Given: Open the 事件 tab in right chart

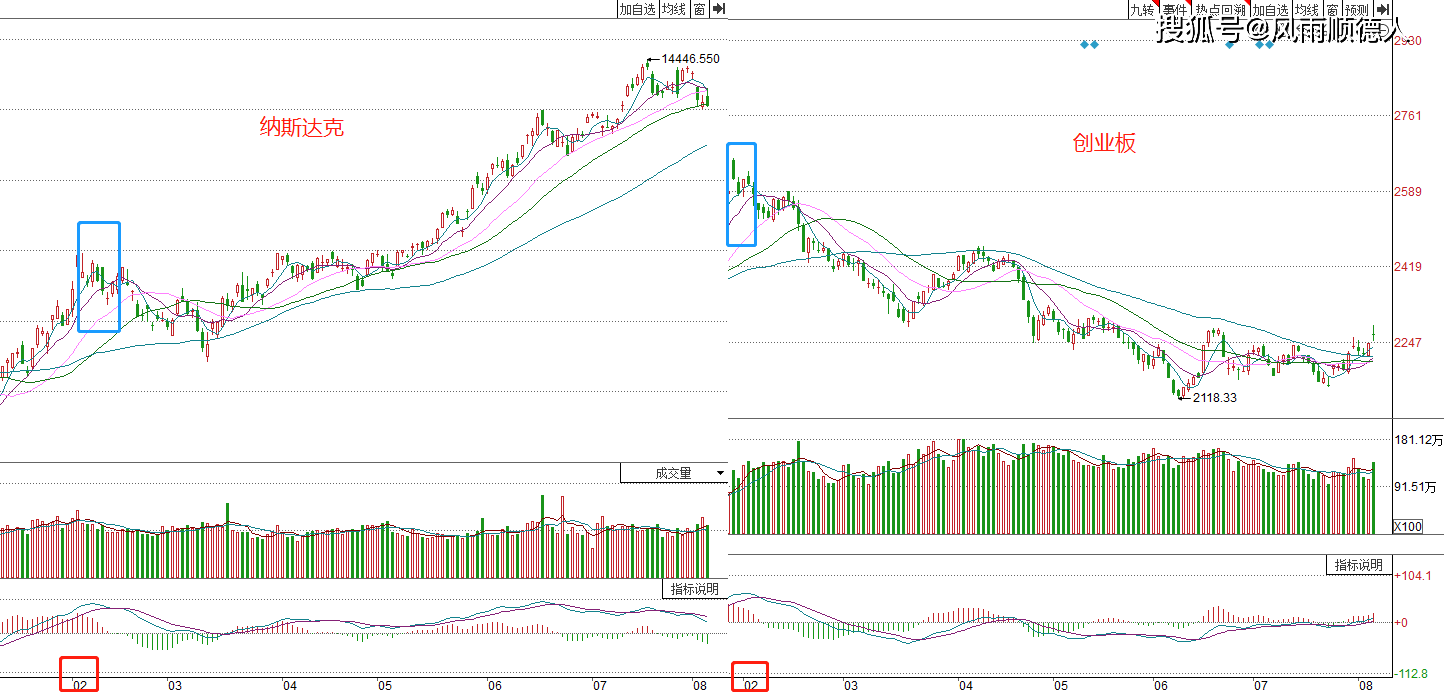Looking at the screenshot, I should [x=1176, y=9].
